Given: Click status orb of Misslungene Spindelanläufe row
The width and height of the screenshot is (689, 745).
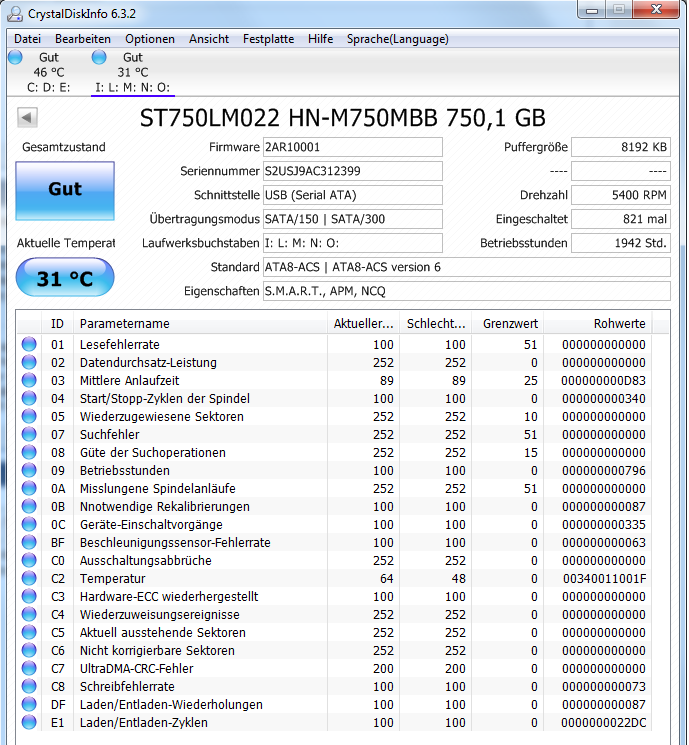Looking at the screenshot, I should click(29, 488).
